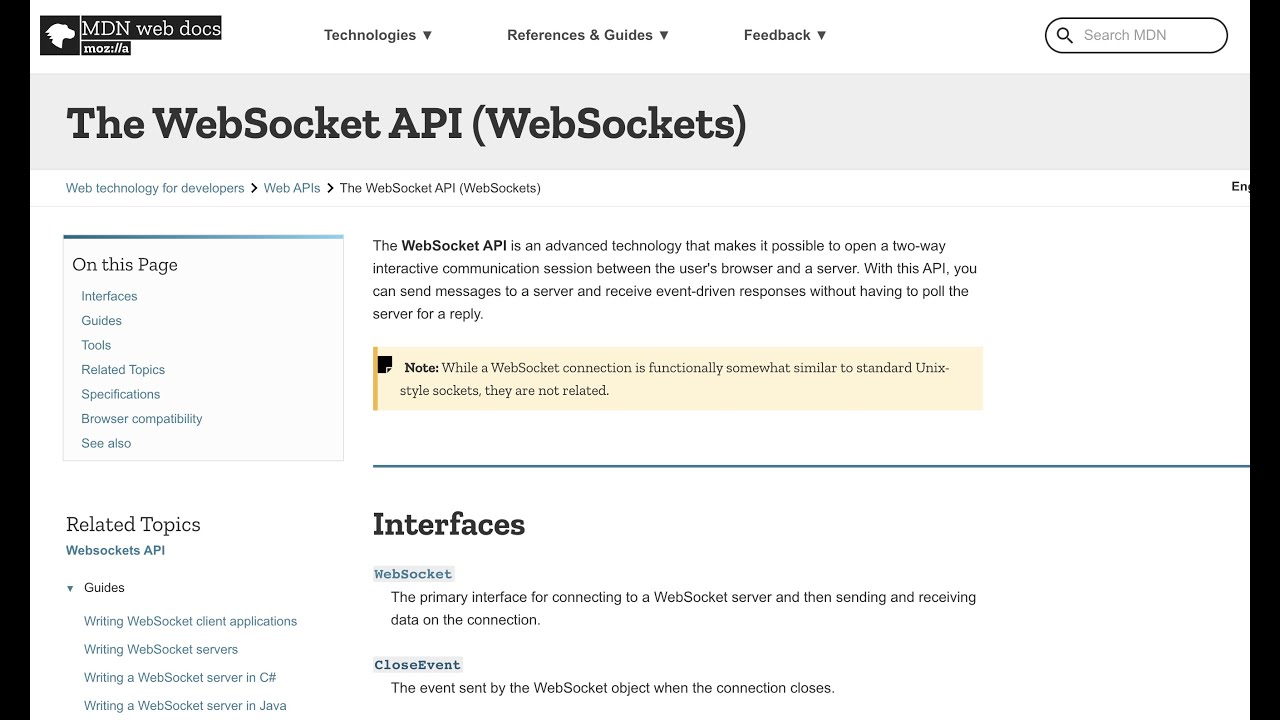Click the note icon in yellow box

pyautogui.click(x=385, y=365)
